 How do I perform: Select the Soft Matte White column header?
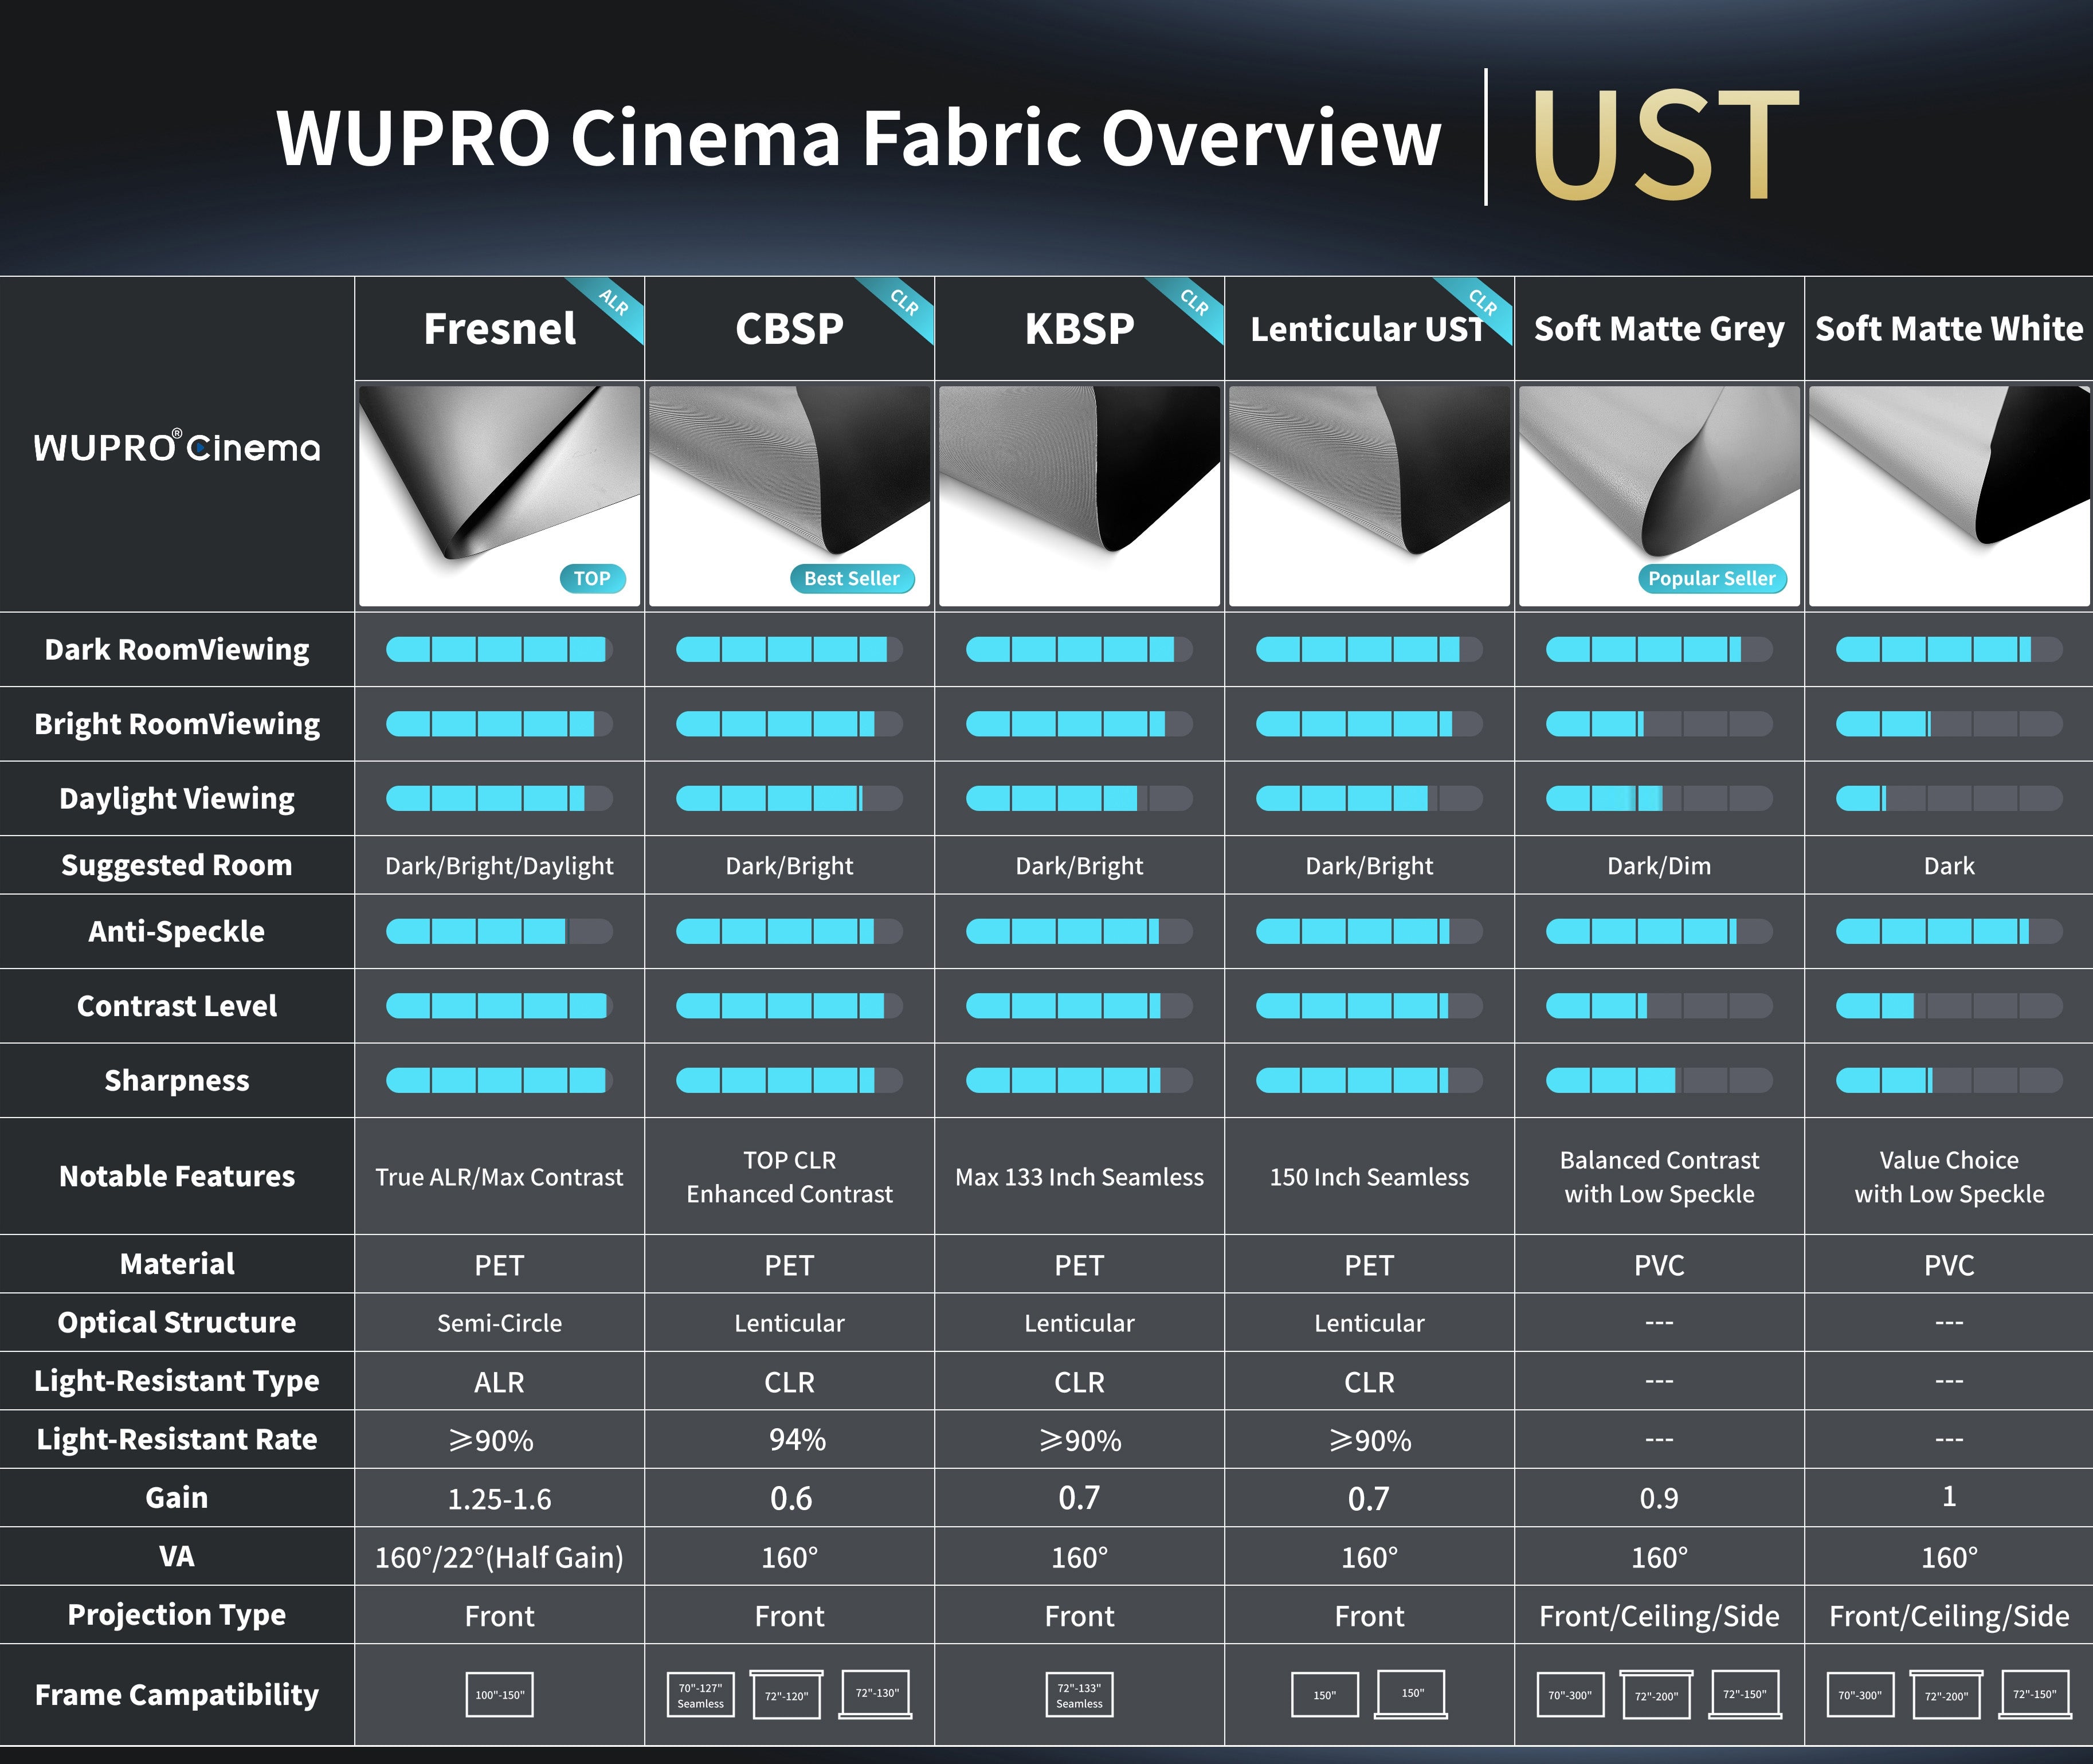pos(1949,328)
